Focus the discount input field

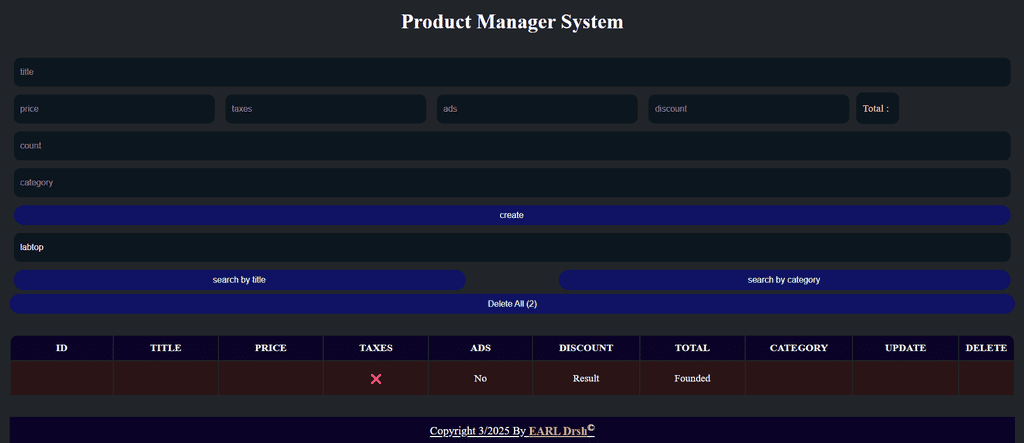pos(748,109)
